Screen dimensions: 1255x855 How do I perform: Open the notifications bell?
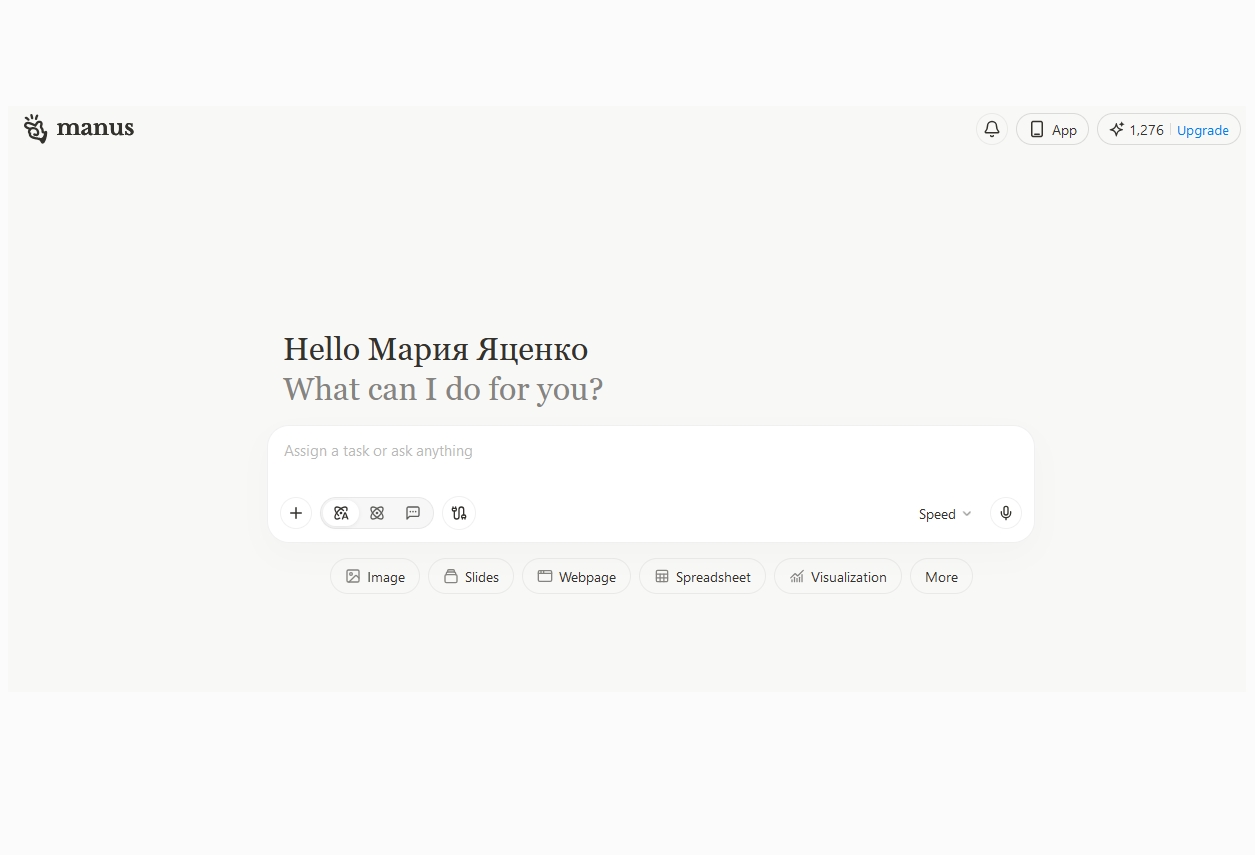coord(991,129)
